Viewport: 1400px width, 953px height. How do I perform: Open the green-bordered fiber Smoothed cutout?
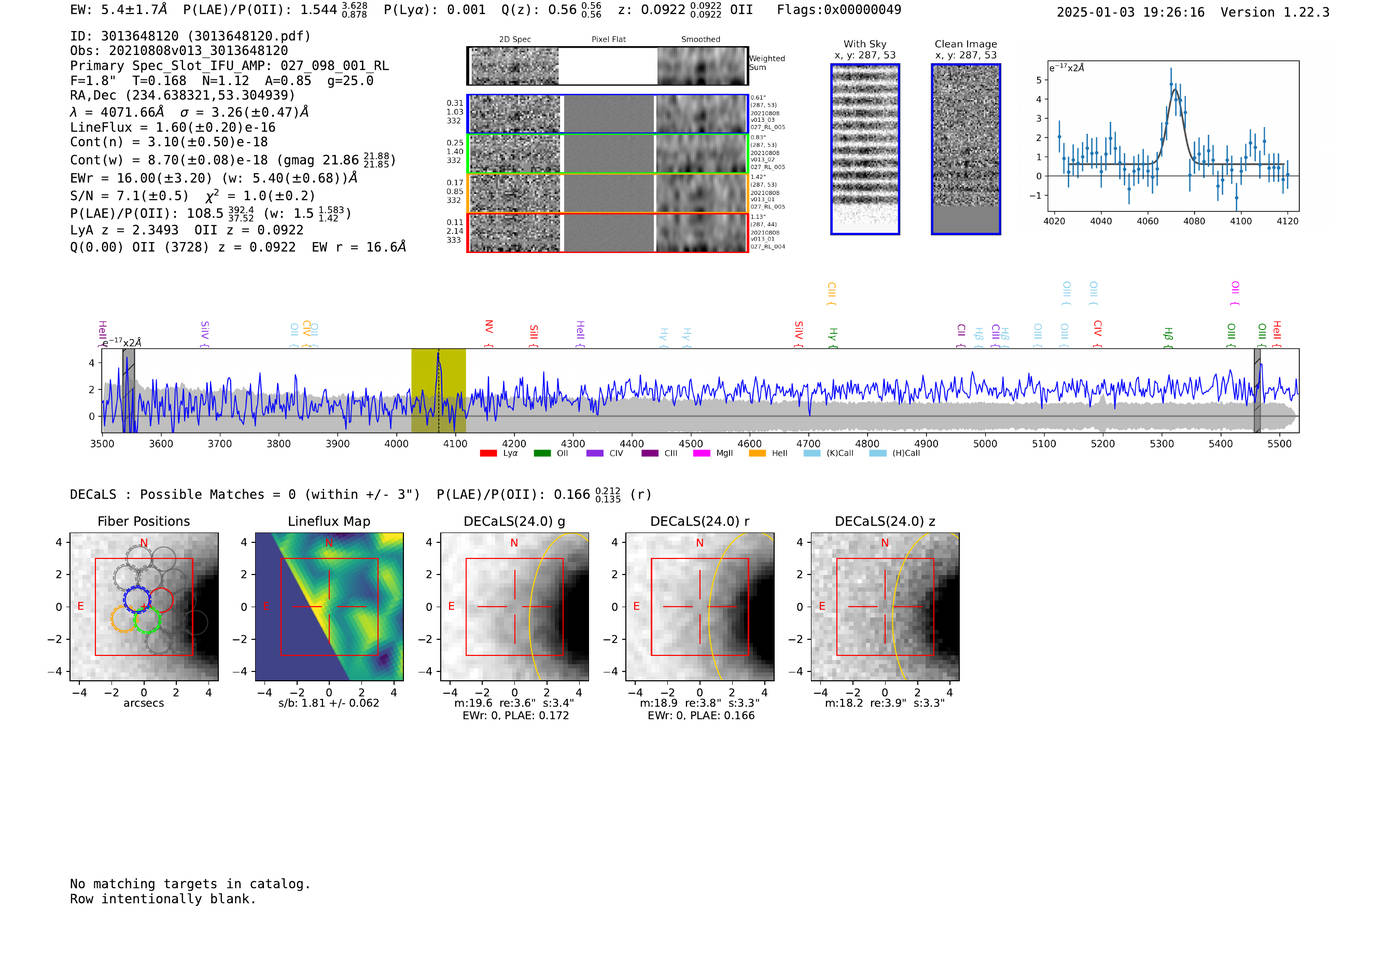tap(702, 154)
